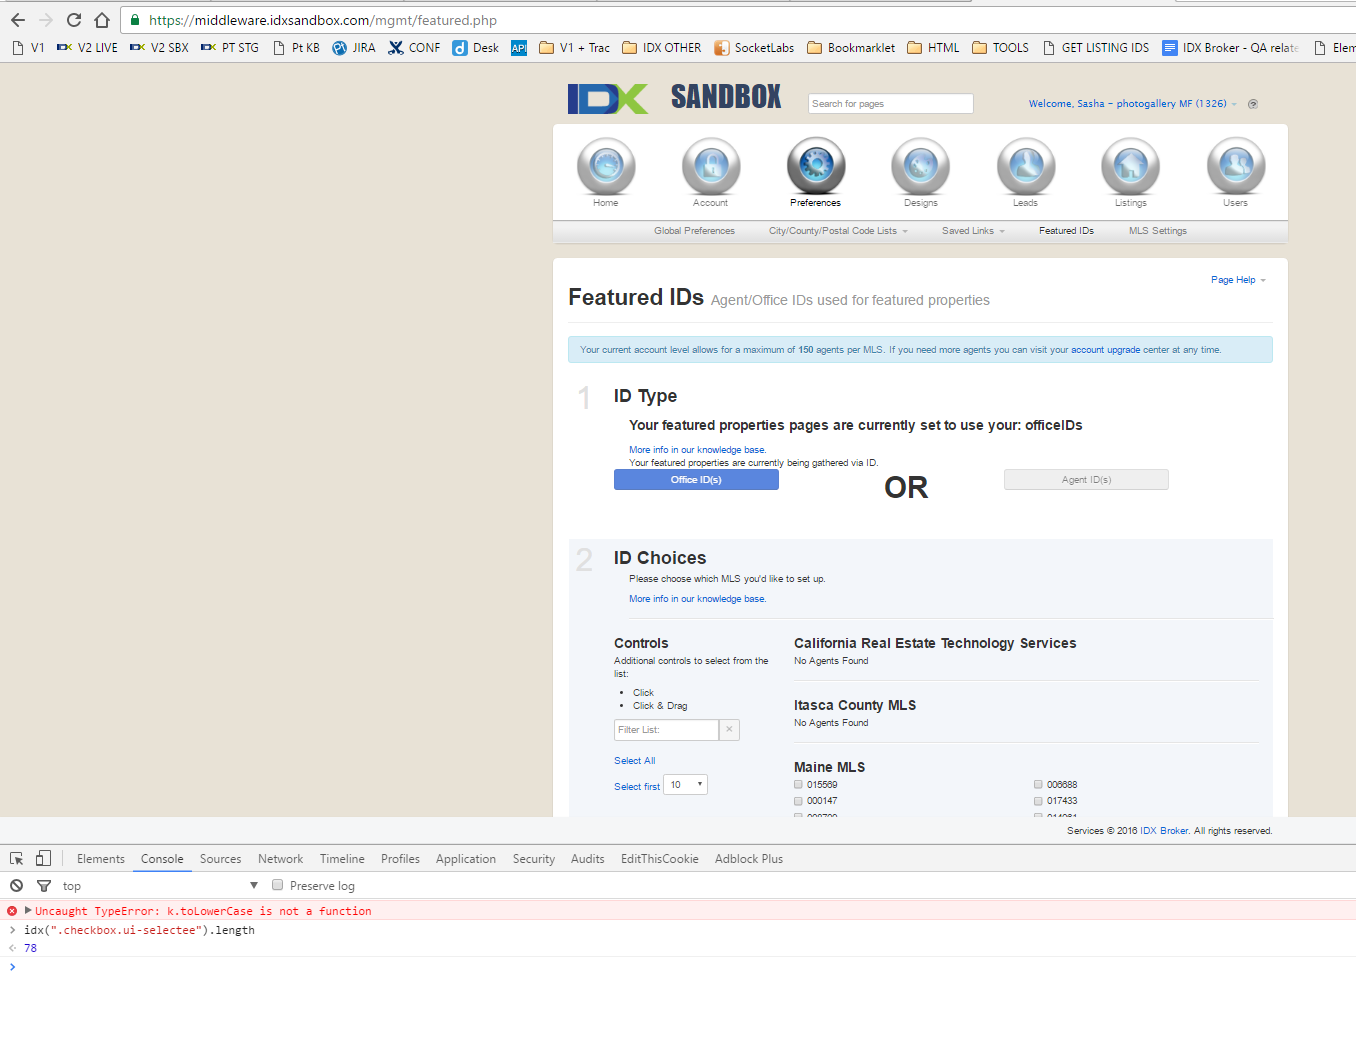Switch to DevTools Security tab
The height and width of the screenshot is (1053, 1356).
coord(534,859)
